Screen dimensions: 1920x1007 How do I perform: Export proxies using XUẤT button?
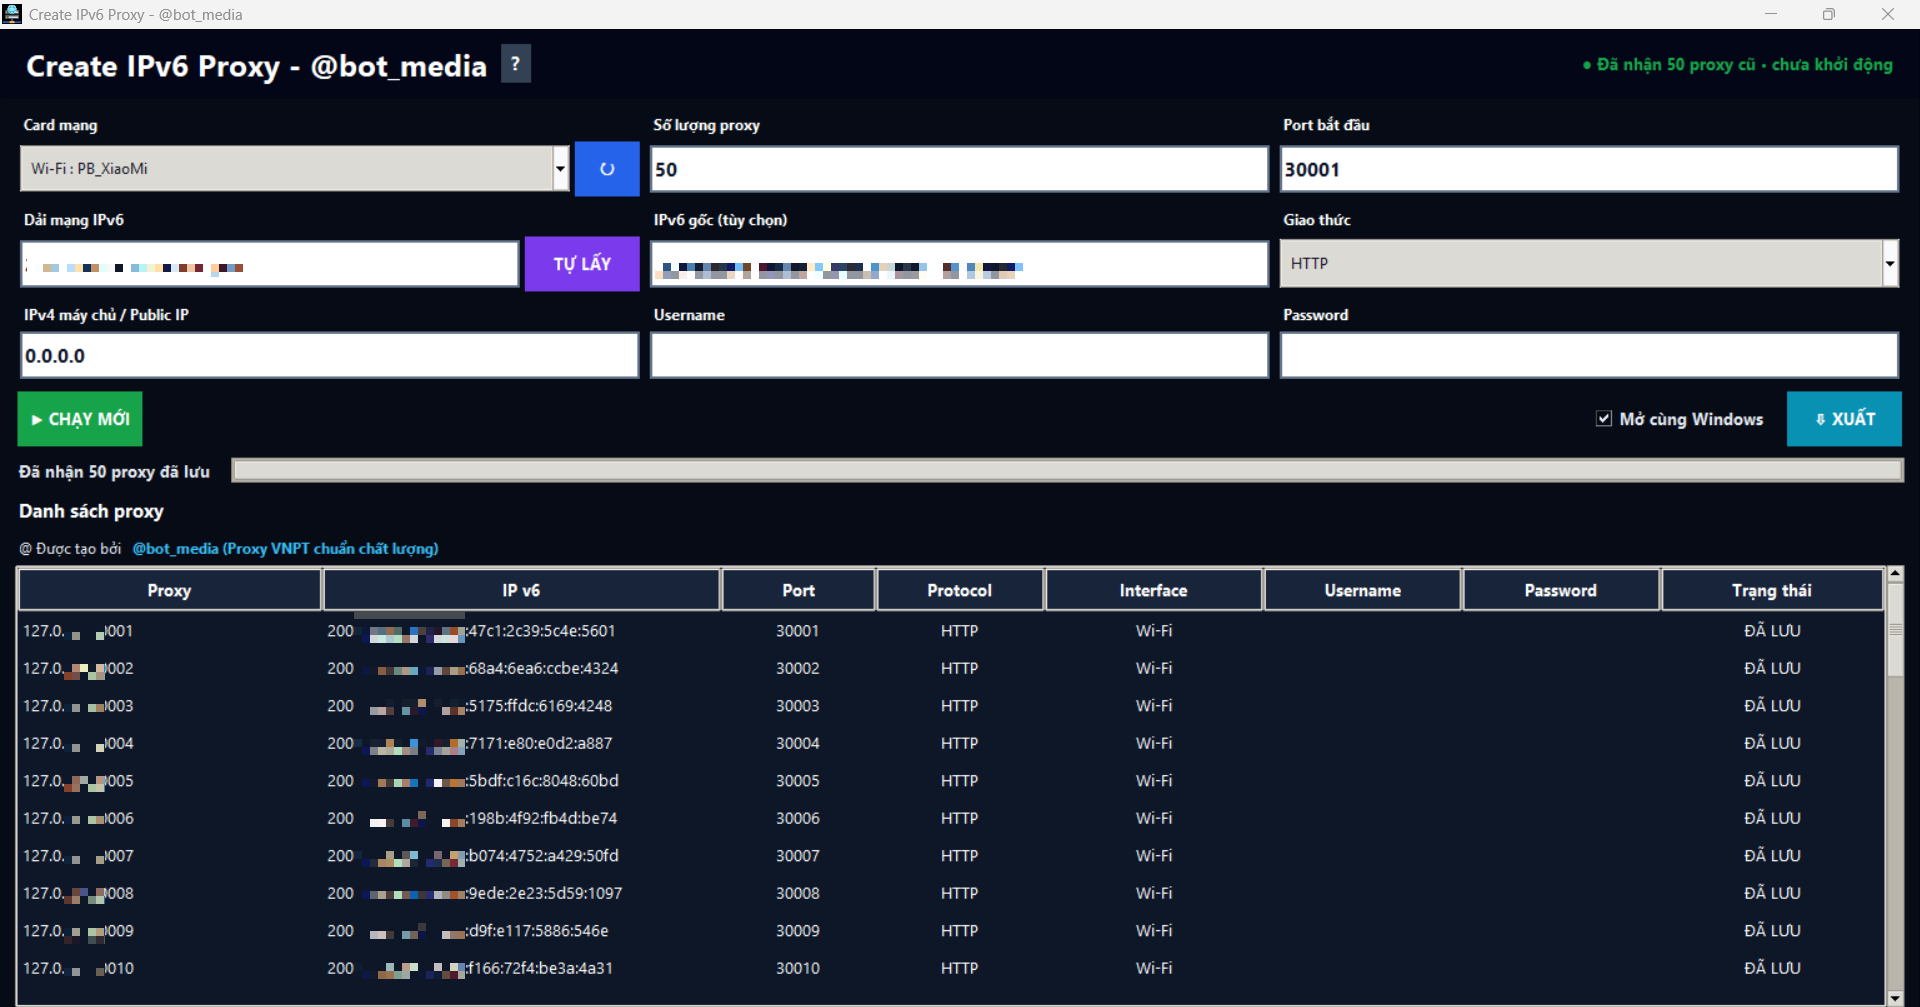tap(1844, 419)
